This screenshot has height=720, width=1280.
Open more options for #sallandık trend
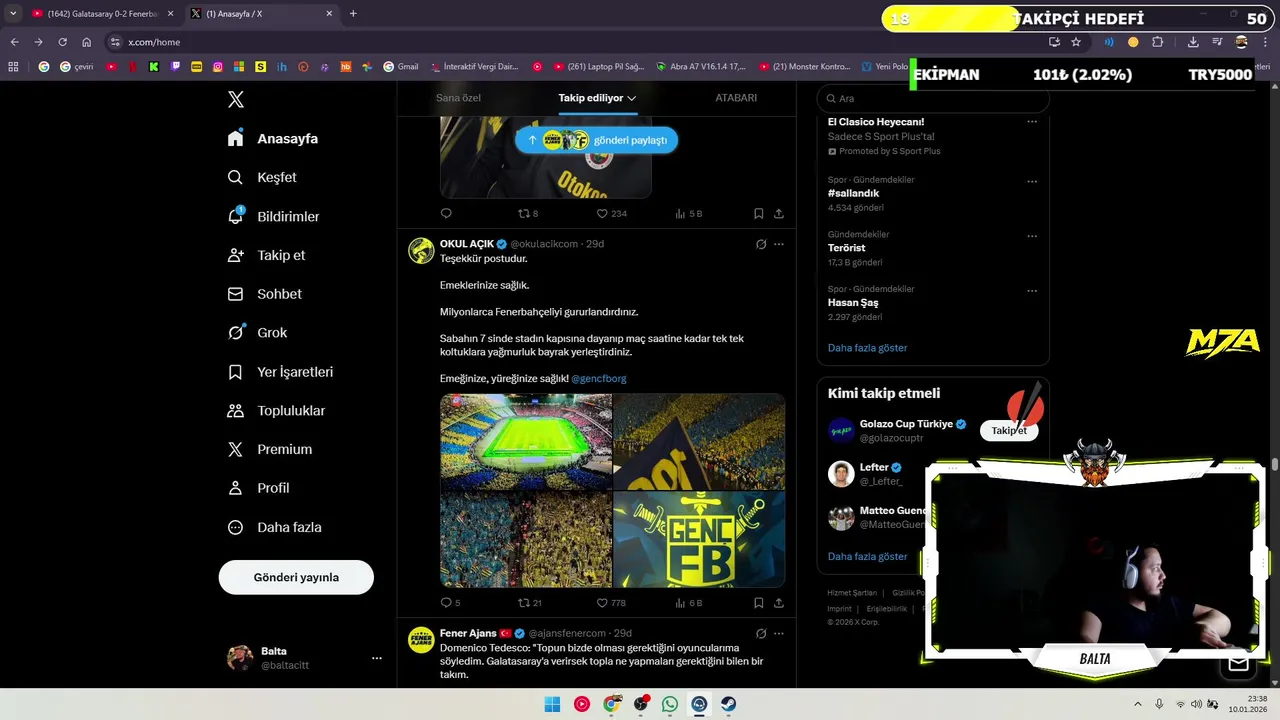point(1032,182)
